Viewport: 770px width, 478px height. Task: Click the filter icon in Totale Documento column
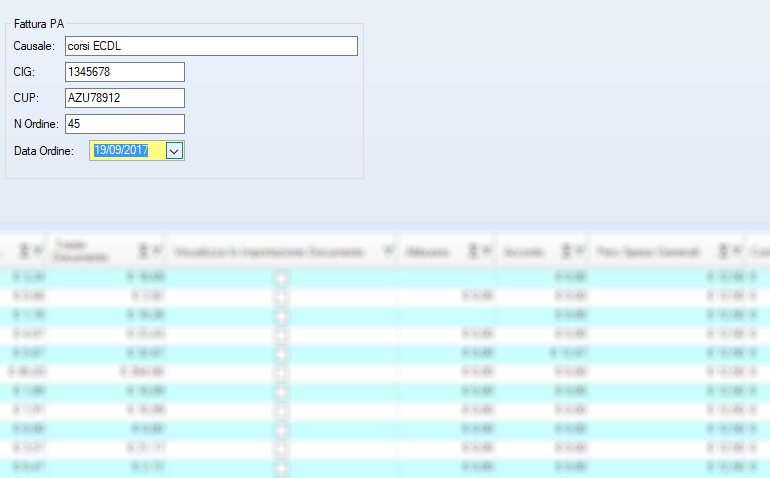[155, 251]
